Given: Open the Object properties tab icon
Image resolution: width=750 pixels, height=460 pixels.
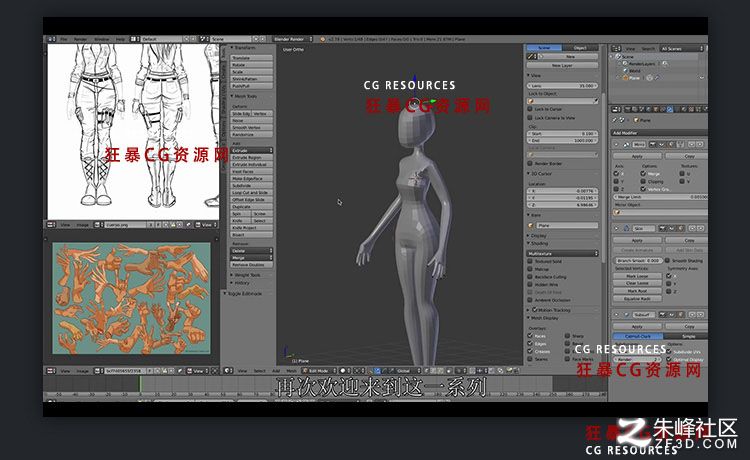Looking at the screenshot, I should tap(657, 110).
